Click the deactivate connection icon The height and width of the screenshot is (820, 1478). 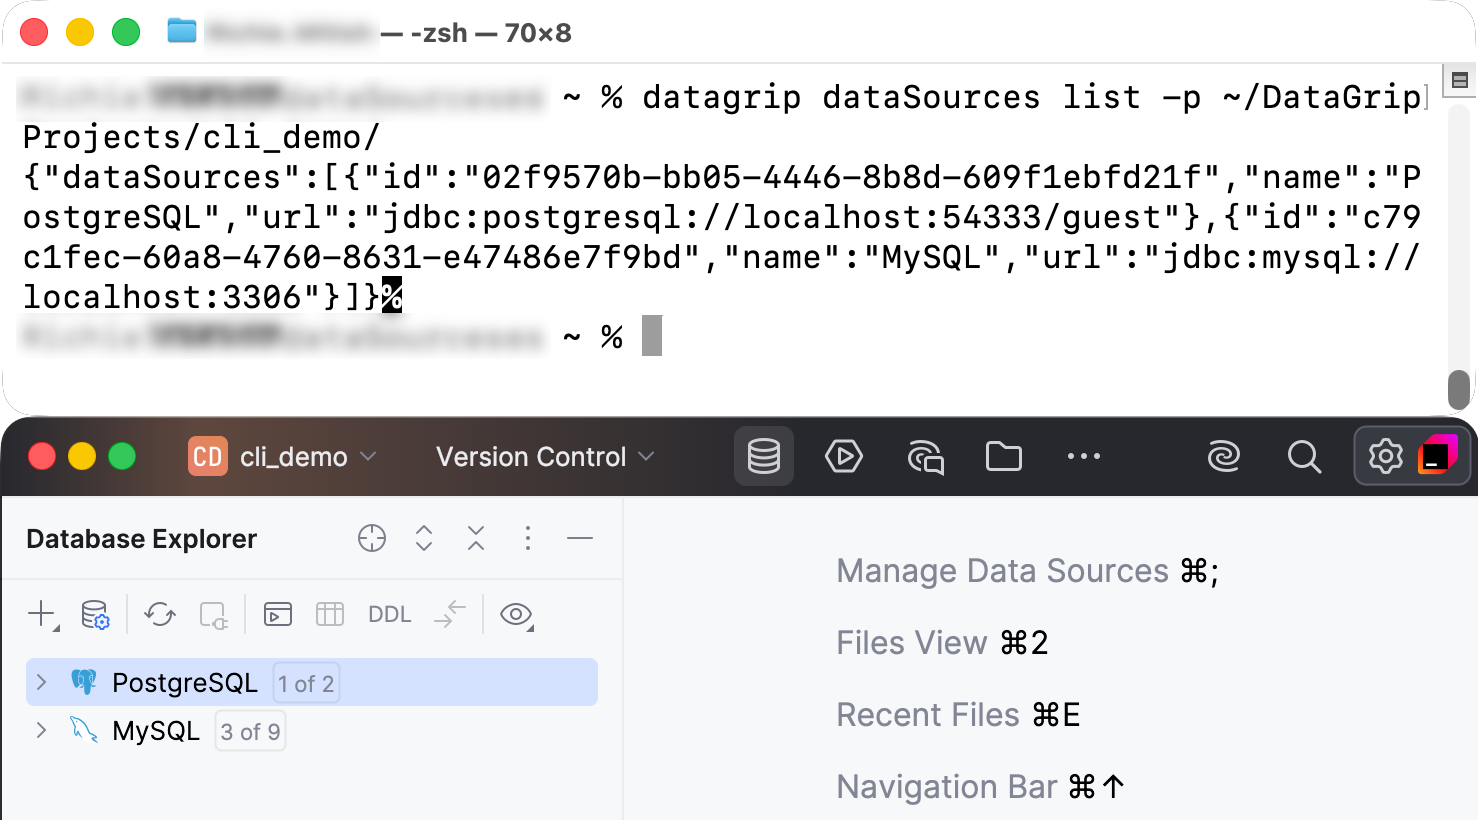pos(213,614)
